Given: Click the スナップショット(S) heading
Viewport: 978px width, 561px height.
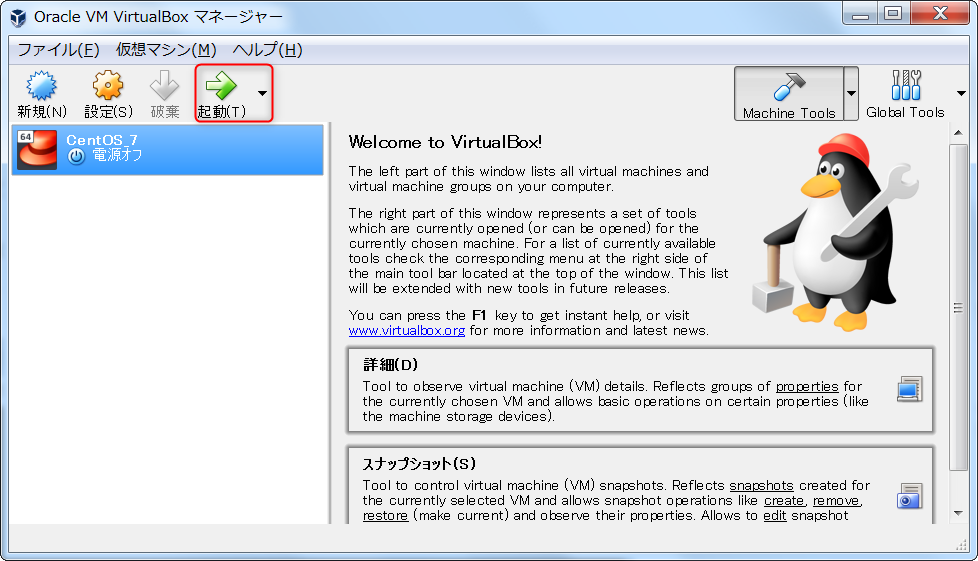Looking at the screenshot, I should click(x=419, y=464).
